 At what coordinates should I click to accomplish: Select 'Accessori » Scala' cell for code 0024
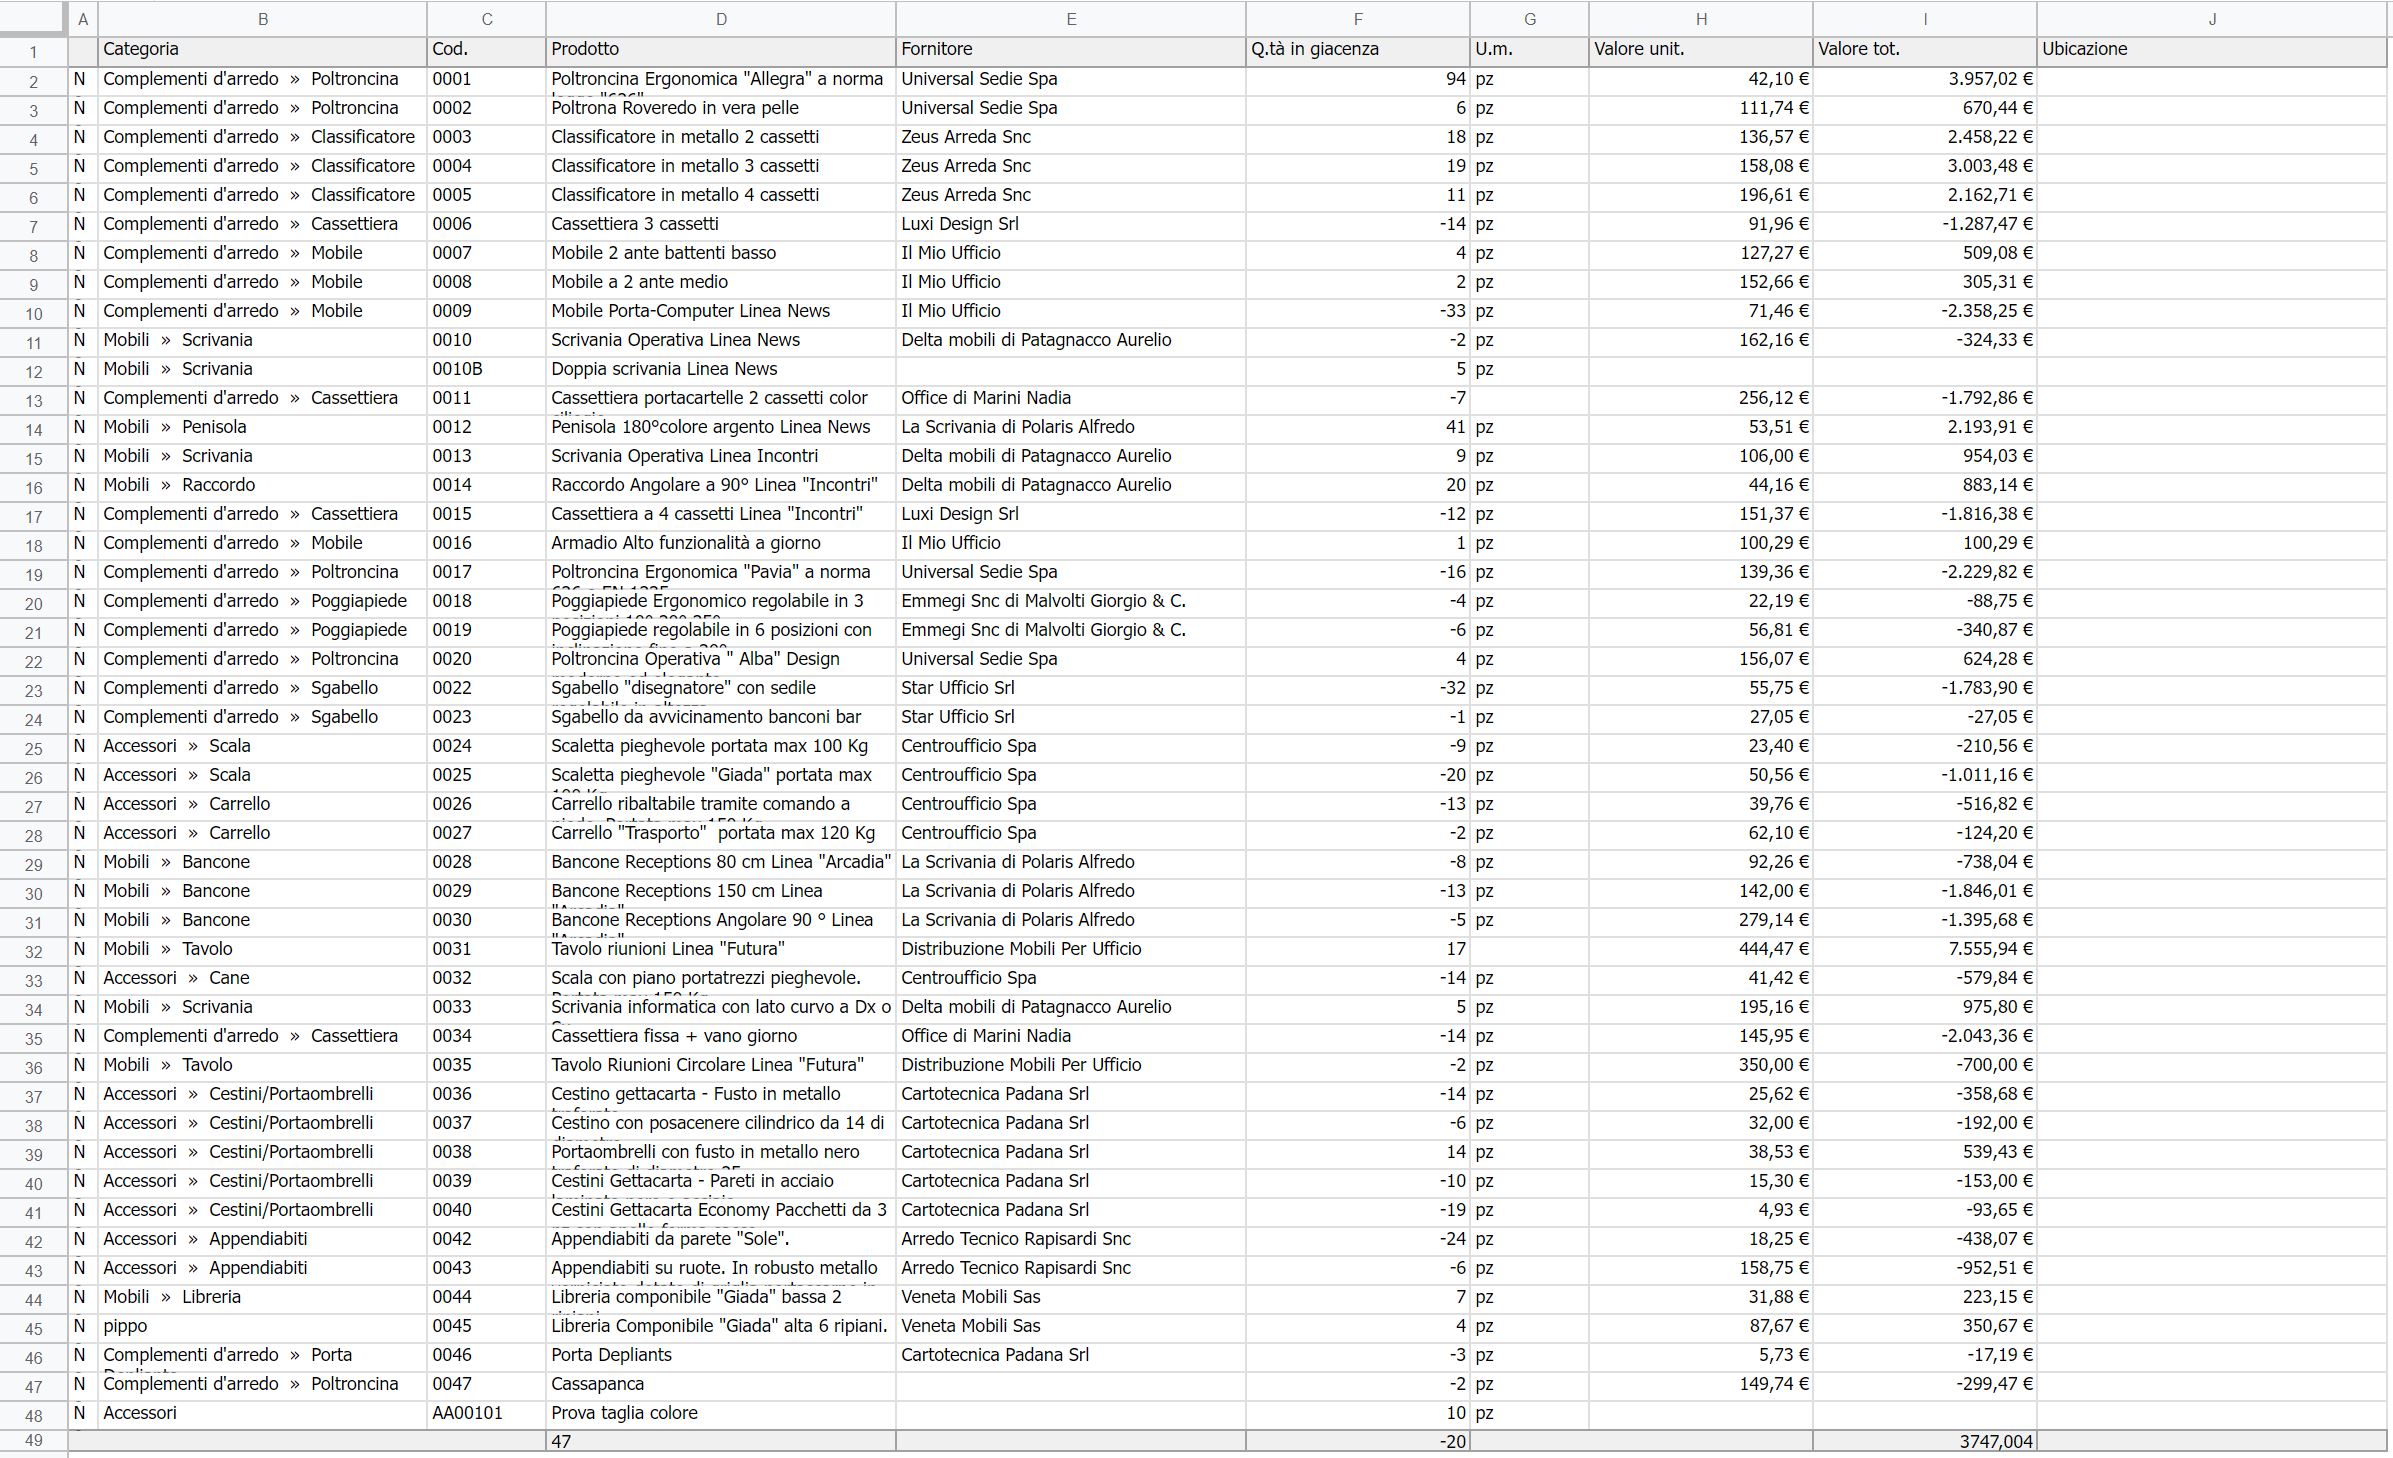[262, 747]
